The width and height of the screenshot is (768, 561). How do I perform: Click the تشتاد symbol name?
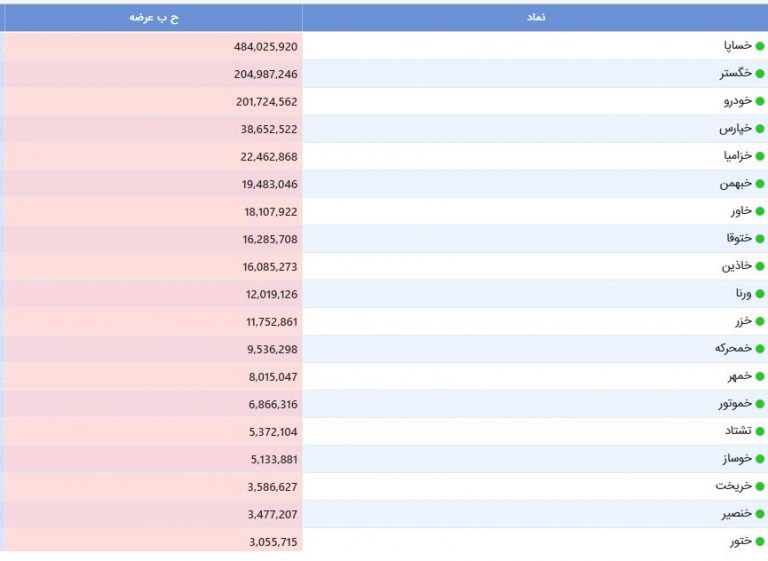738,431
